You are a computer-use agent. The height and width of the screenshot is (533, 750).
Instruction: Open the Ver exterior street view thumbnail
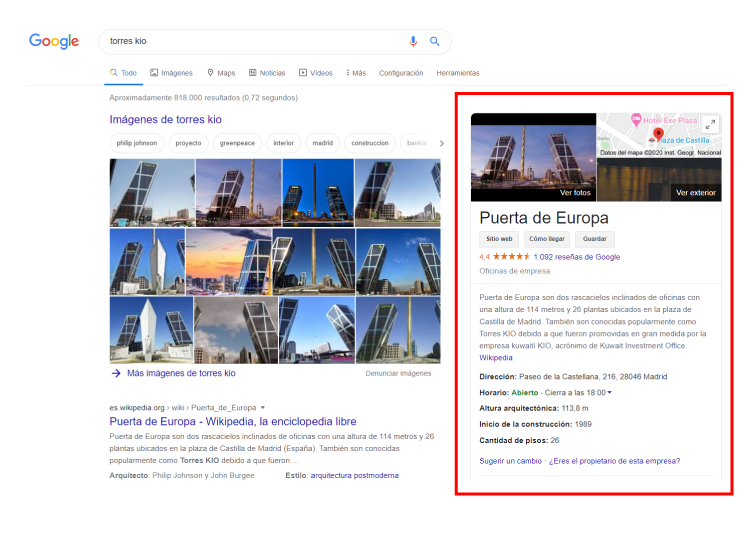pyautogui.click(x=659, y=180)
